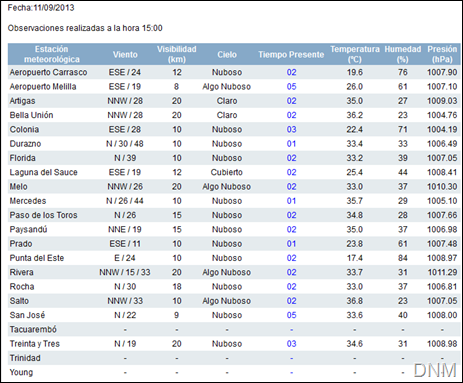Click the Presión (hPa) column header
The width and height of the screenshot is (463, 383).
[x=442, y=54]
